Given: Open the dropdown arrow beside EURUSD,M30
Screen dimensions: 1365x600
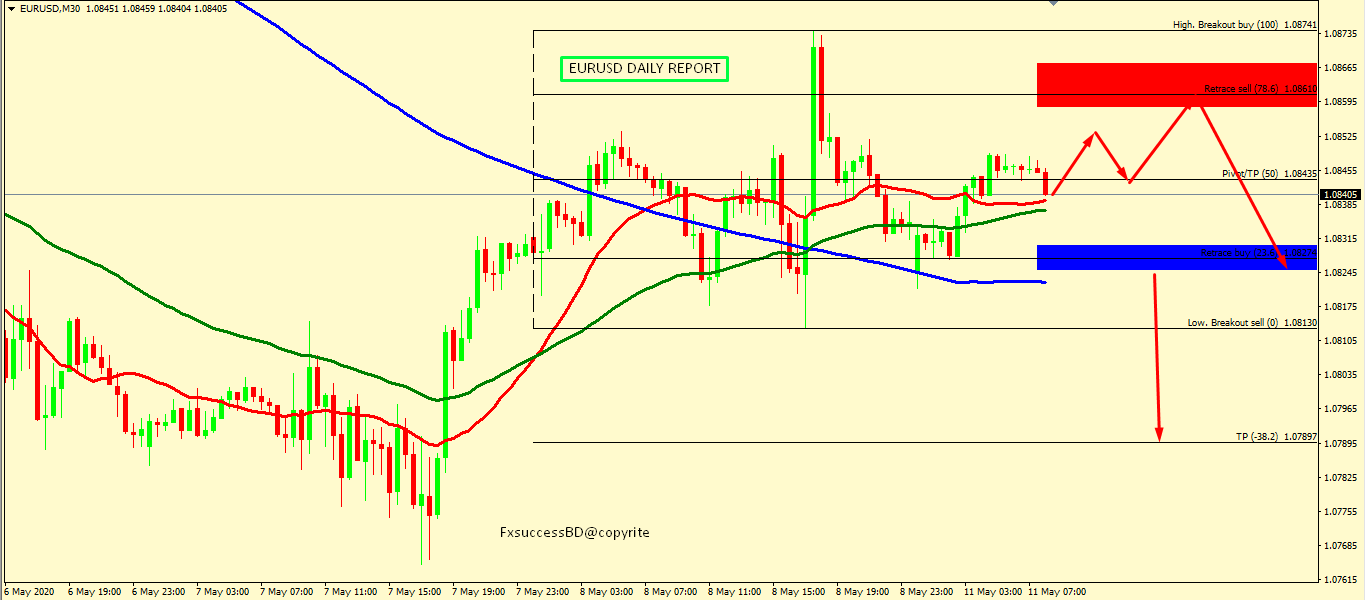Looking at the screenshot, I should click(x=11, y=9).
